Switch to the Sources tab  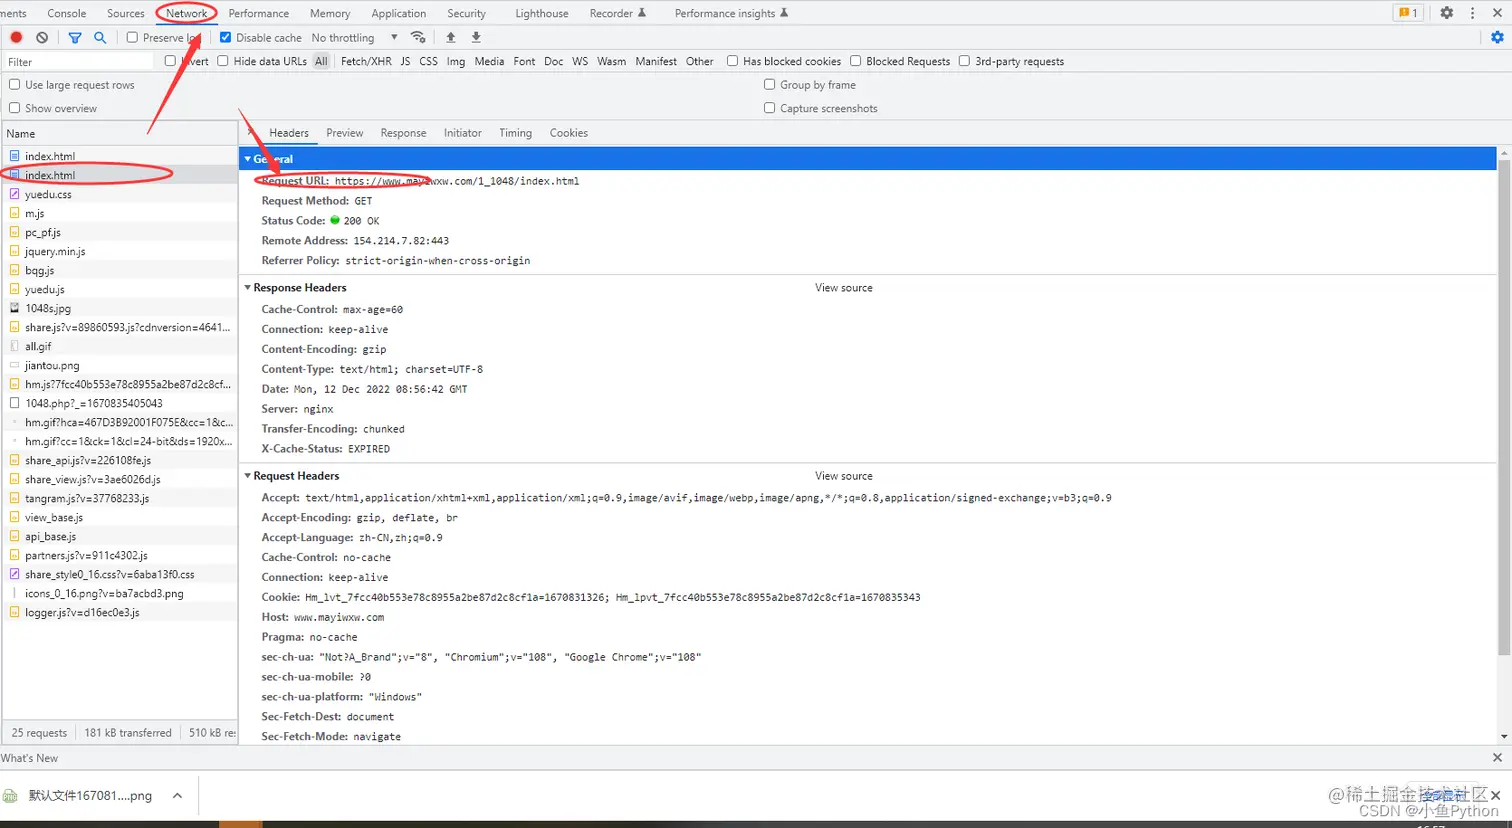pyautogui.click(x=126, y=13)
